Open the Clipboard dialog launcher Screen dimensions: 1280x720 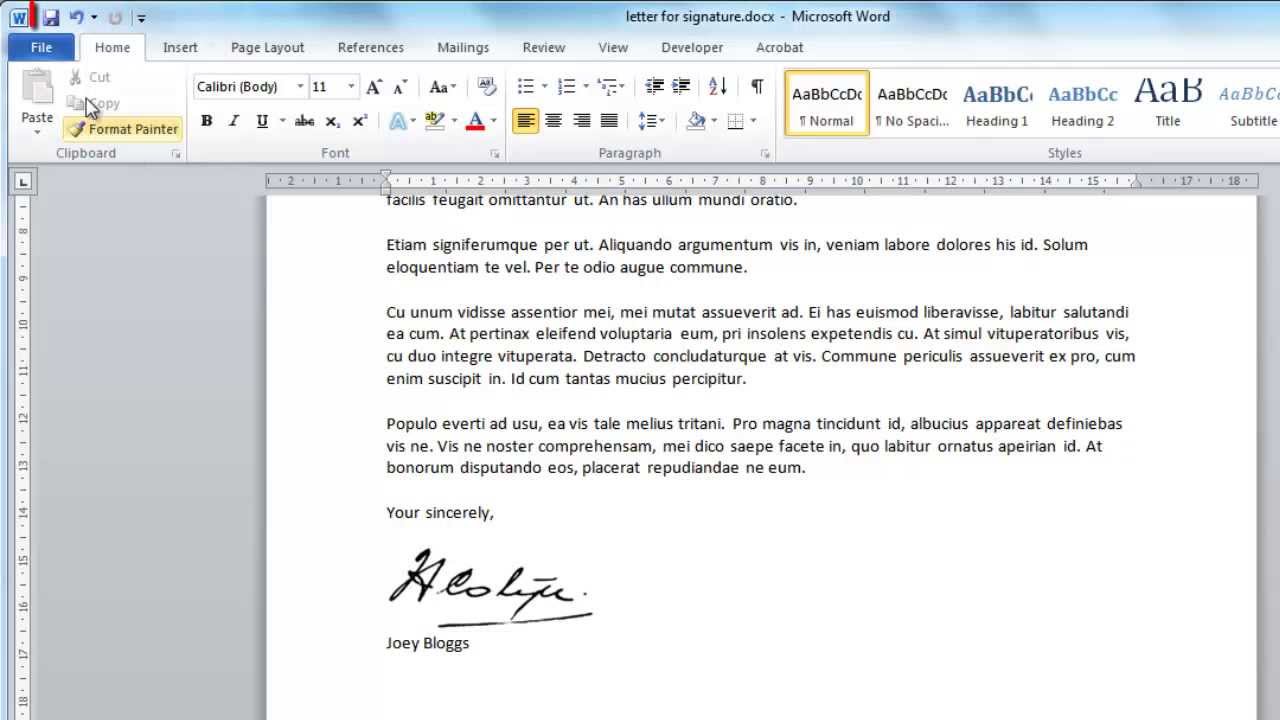(x=175, y=153)
